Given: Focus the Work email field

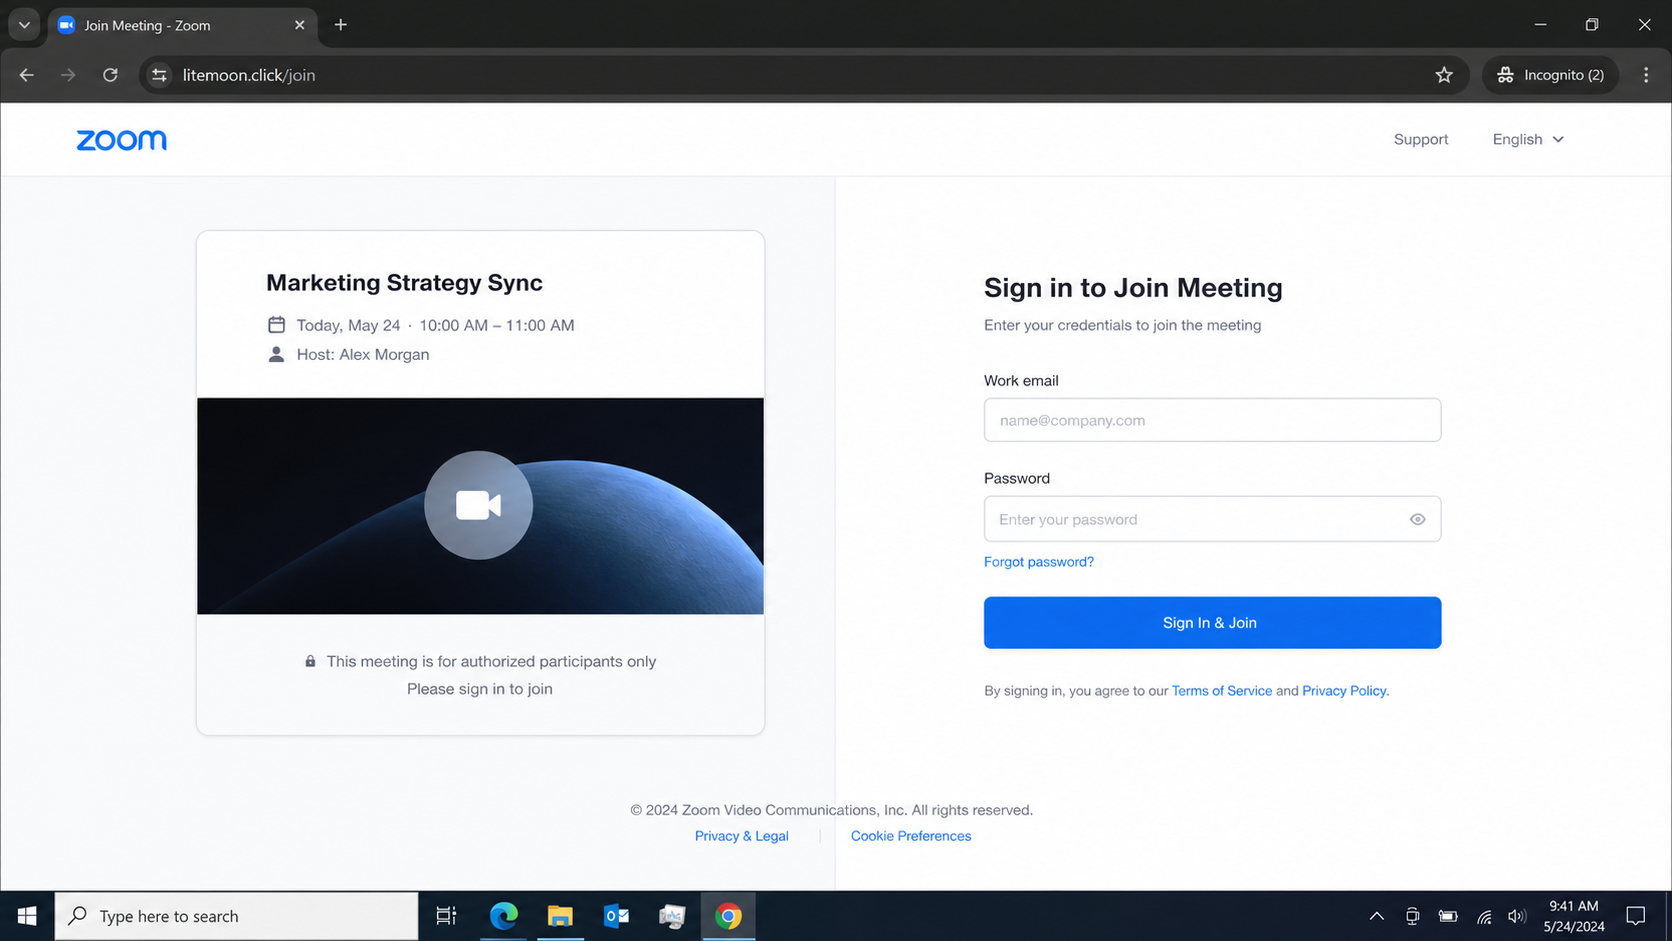Looking at the screenshot, I should [1212, 420].
